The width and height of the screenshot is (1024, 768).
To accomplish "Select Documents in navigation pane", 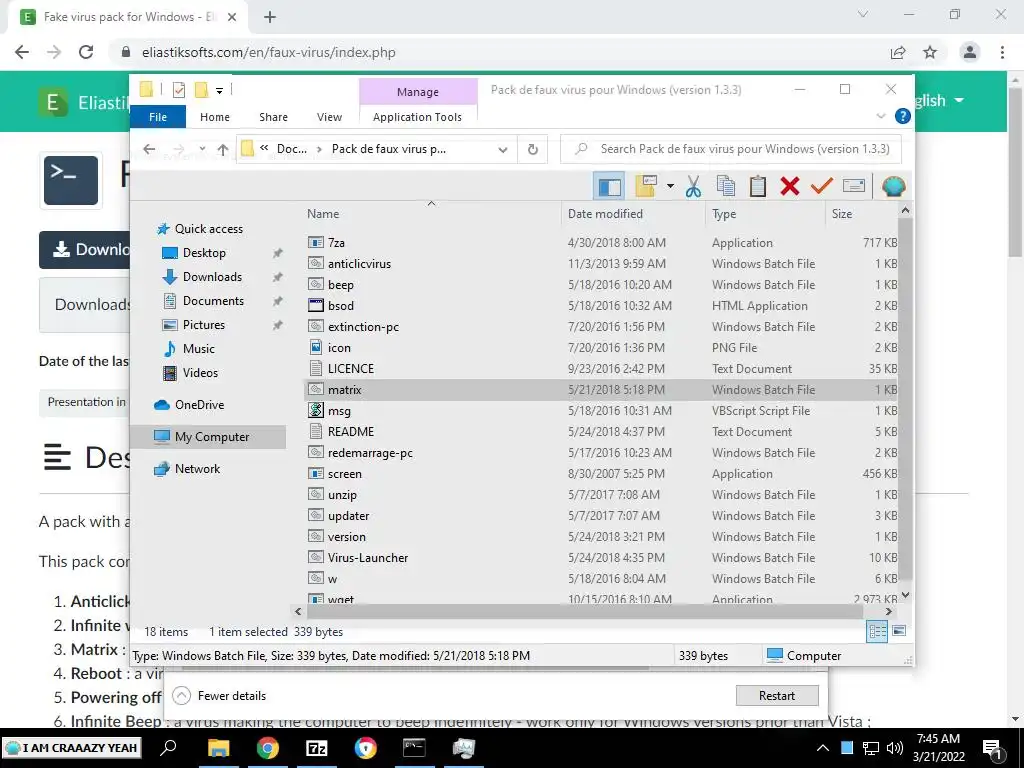I will 213,301.
